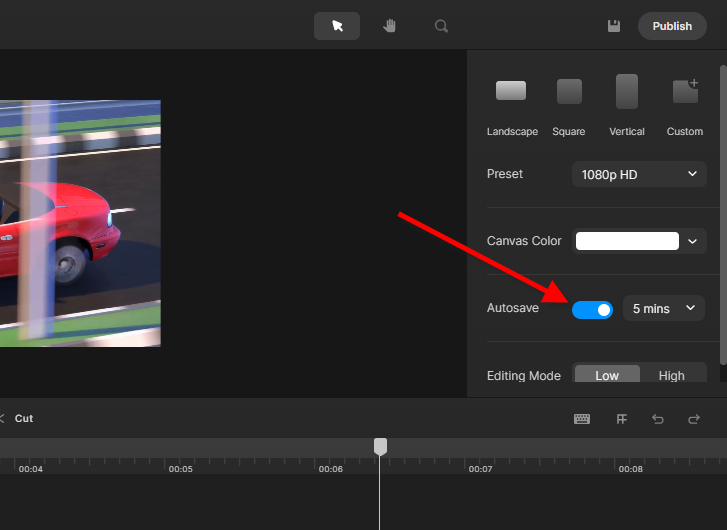Screen dimensions: 727x530
Task: Pick the Custom canvas size option
Action: [685, 106]
